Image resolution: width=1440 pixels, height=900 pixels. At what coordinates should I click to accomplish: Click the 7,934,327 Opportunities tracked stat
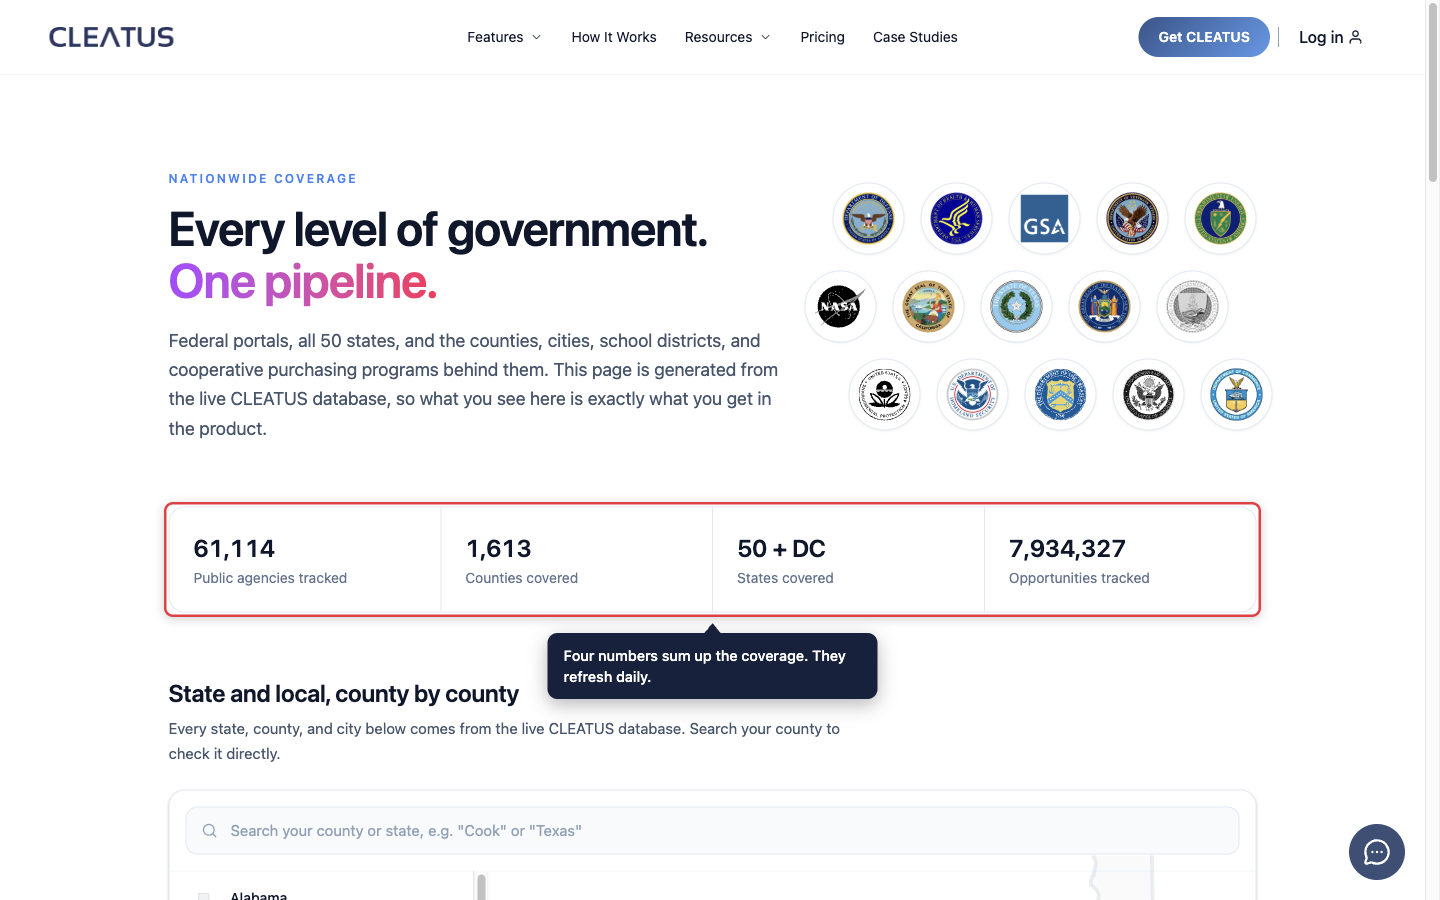[x=1120, y=560]
